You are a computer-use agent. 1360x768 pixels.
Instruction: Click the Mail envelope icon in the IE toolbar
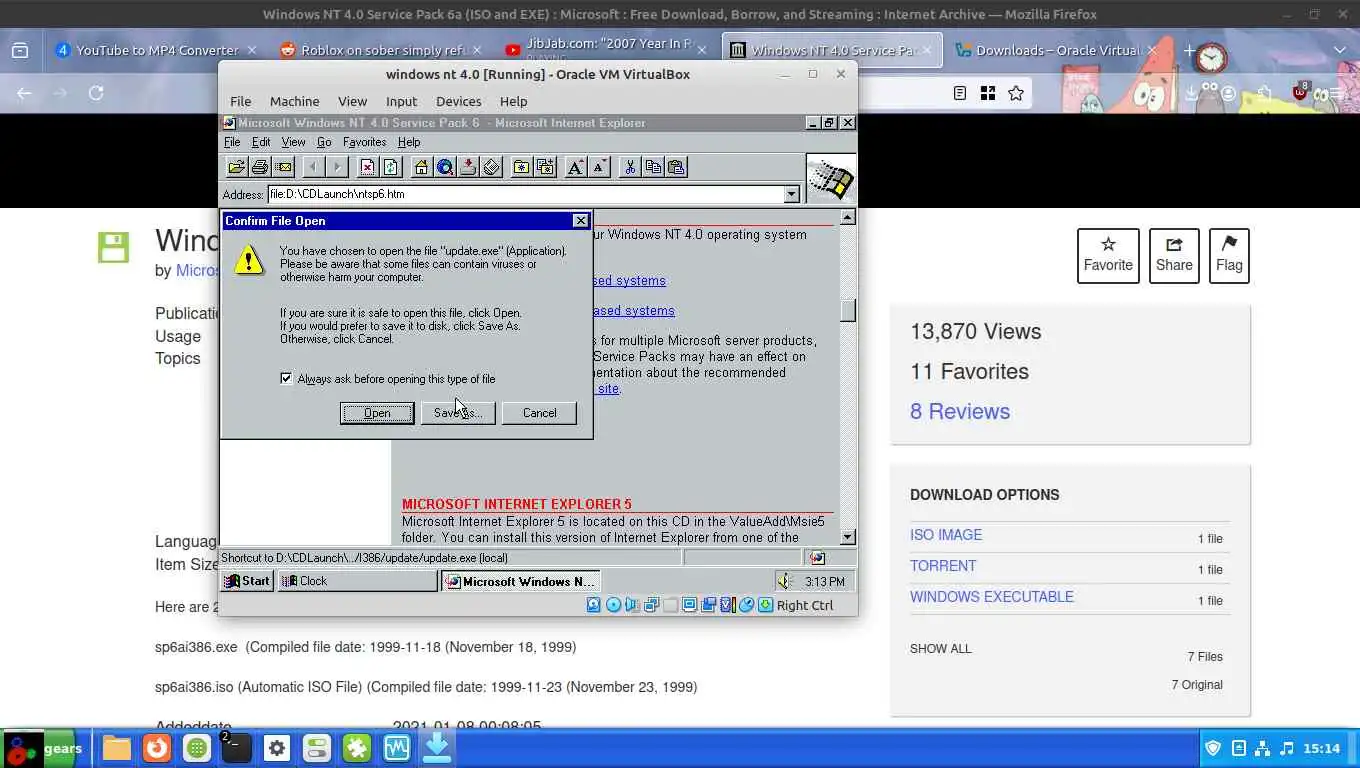click(283, 167)
